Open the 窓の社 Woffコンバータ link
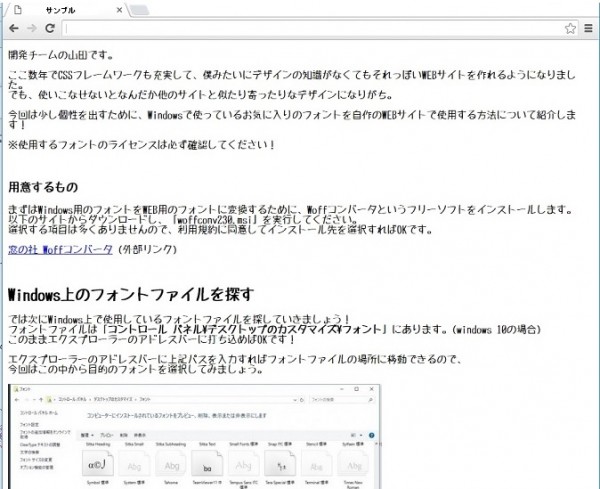The height and width of the screenshot is (489, 600). 60,249
